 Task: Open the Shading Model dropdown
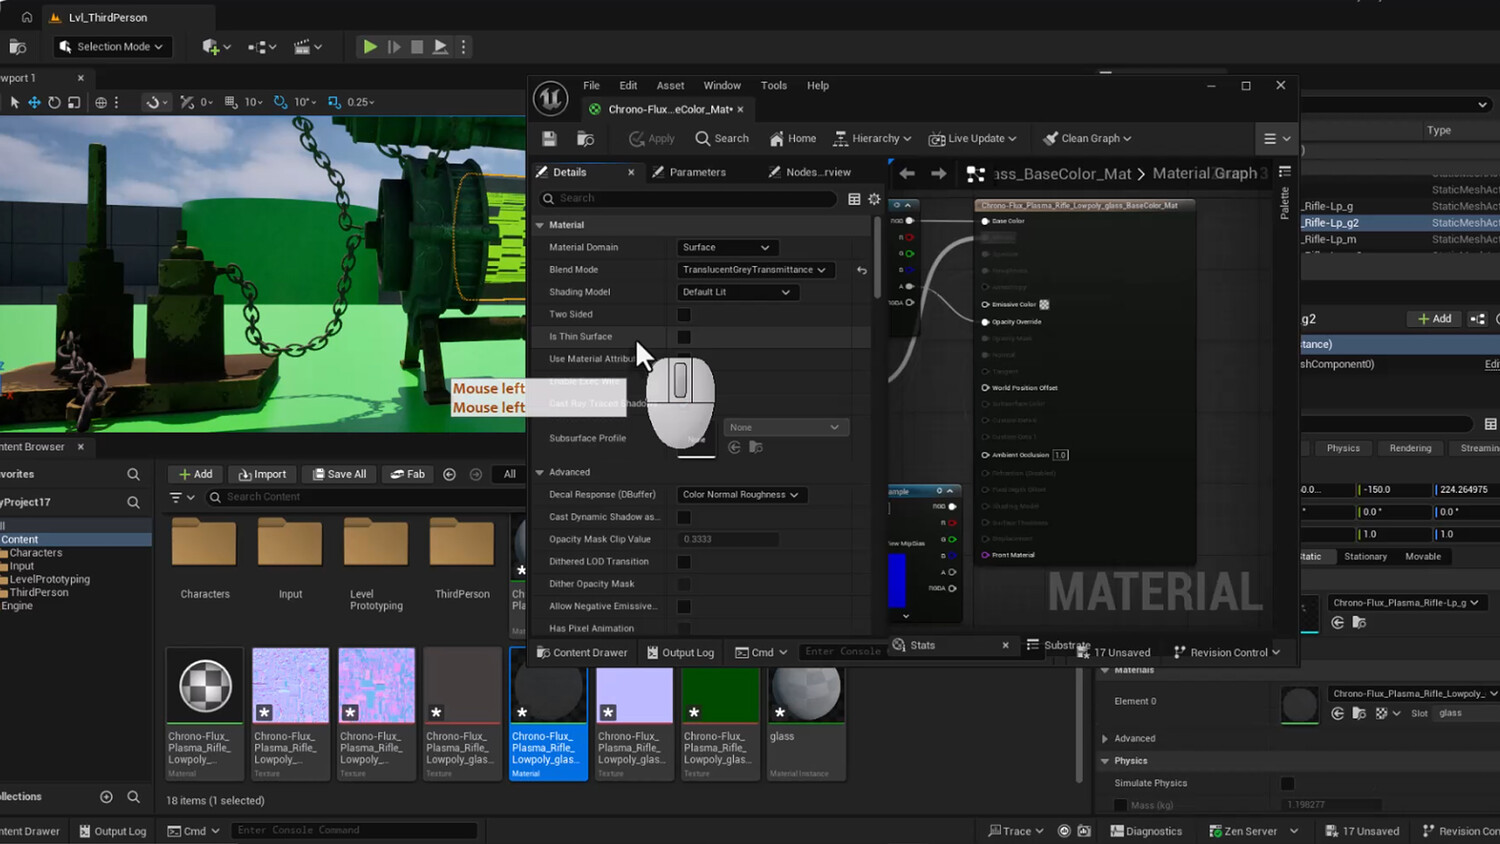[737, 292]
